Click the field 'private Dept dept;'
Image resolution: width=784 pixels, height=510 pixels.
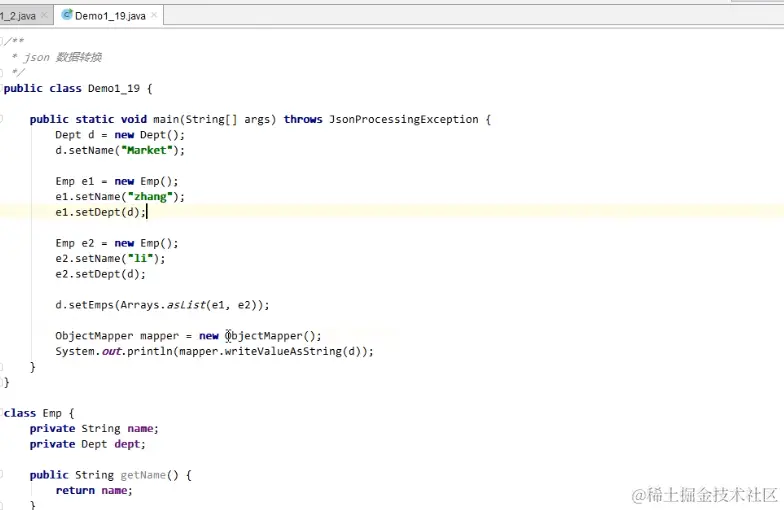coord(88,444)
